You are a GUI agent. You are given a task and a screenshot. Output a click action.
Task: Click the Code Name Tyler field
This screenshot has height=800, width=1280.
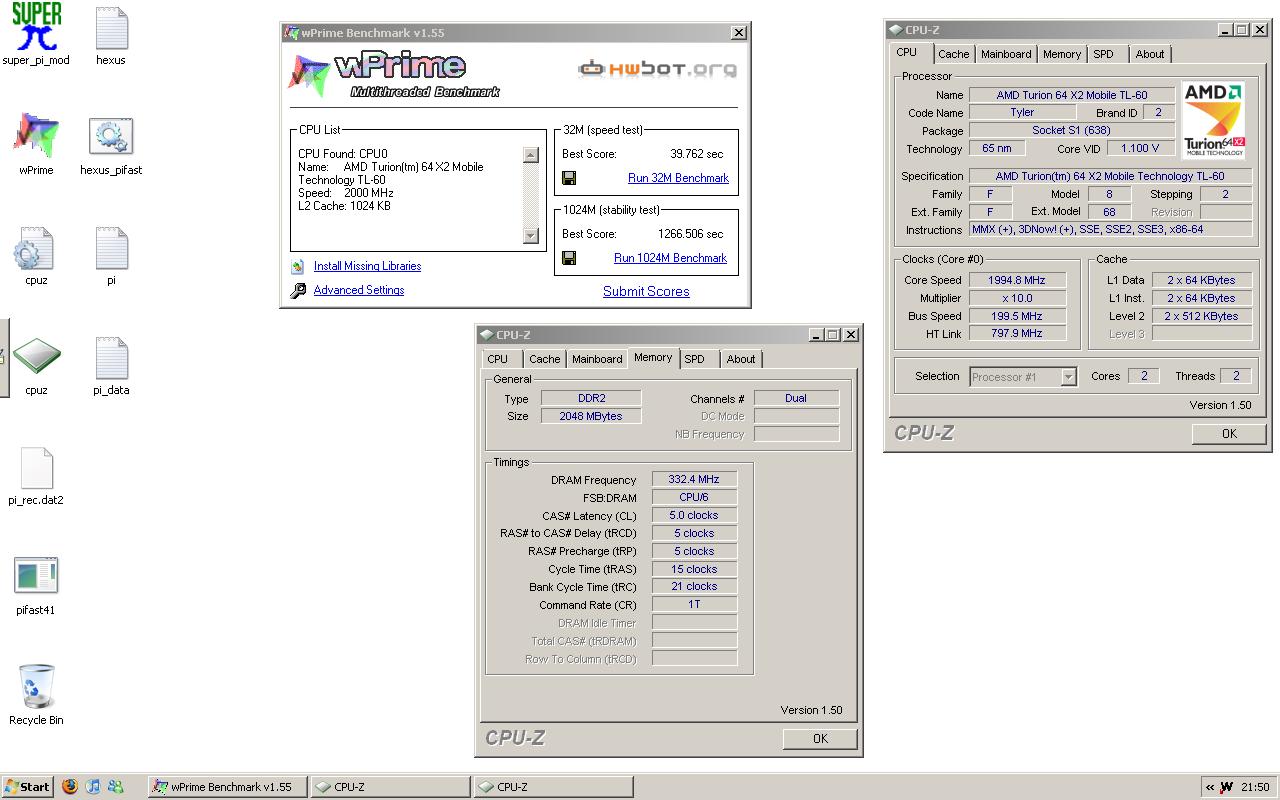tap(1022, 113)
